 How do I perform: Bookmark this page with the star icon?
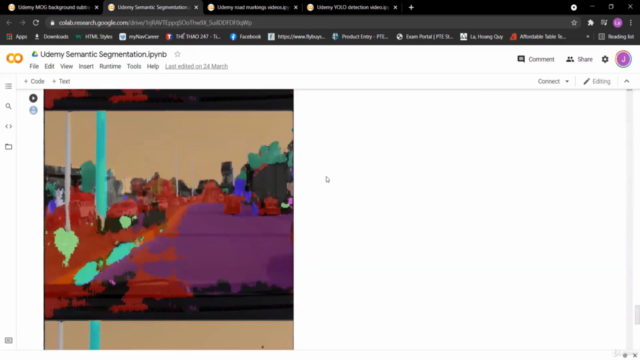click(574, 22)
